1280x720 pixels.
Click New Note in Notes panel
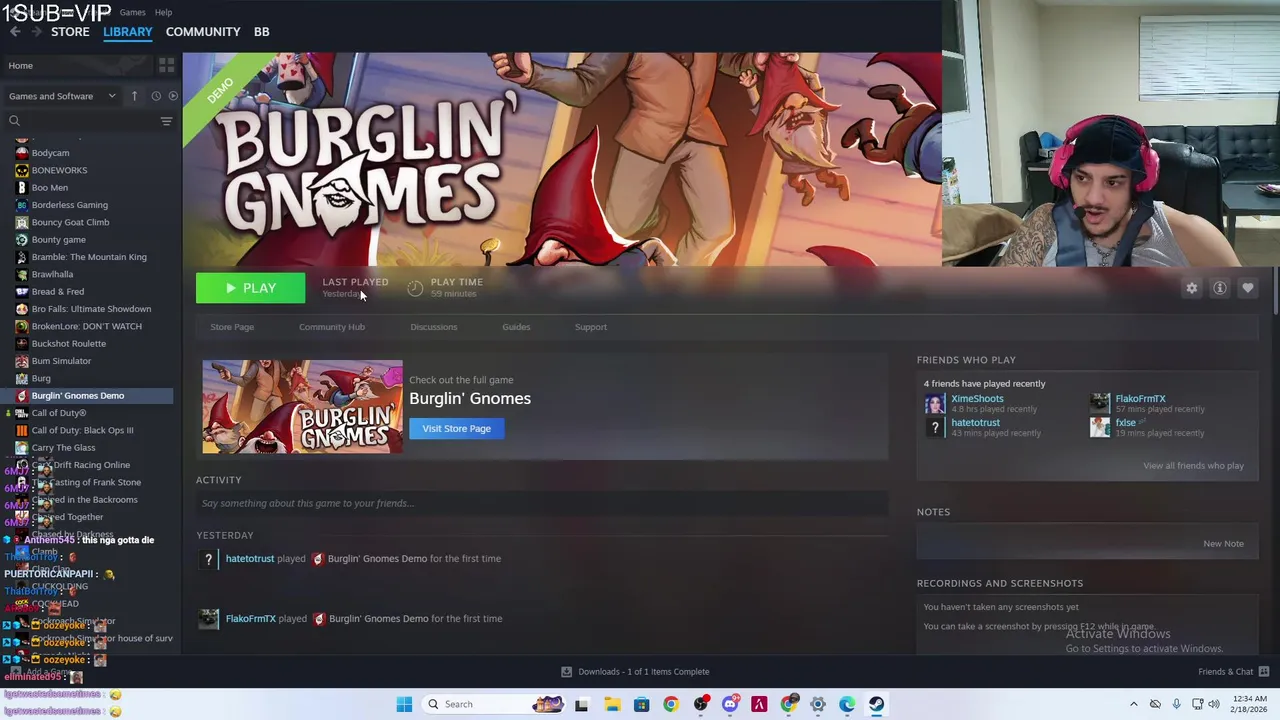point(1223,543)
